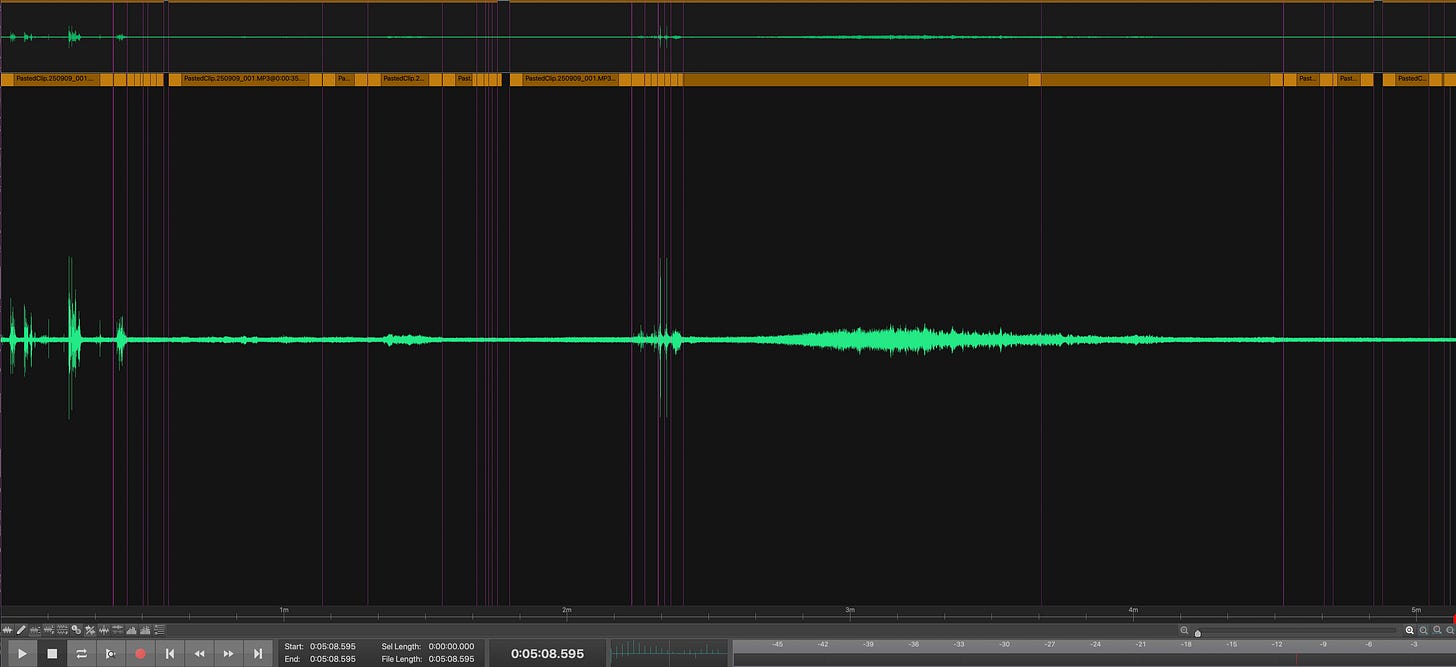Screen dimensions: 1456x667
Task: Stop playback with the Stop button
Action: (x=52, y=654)
